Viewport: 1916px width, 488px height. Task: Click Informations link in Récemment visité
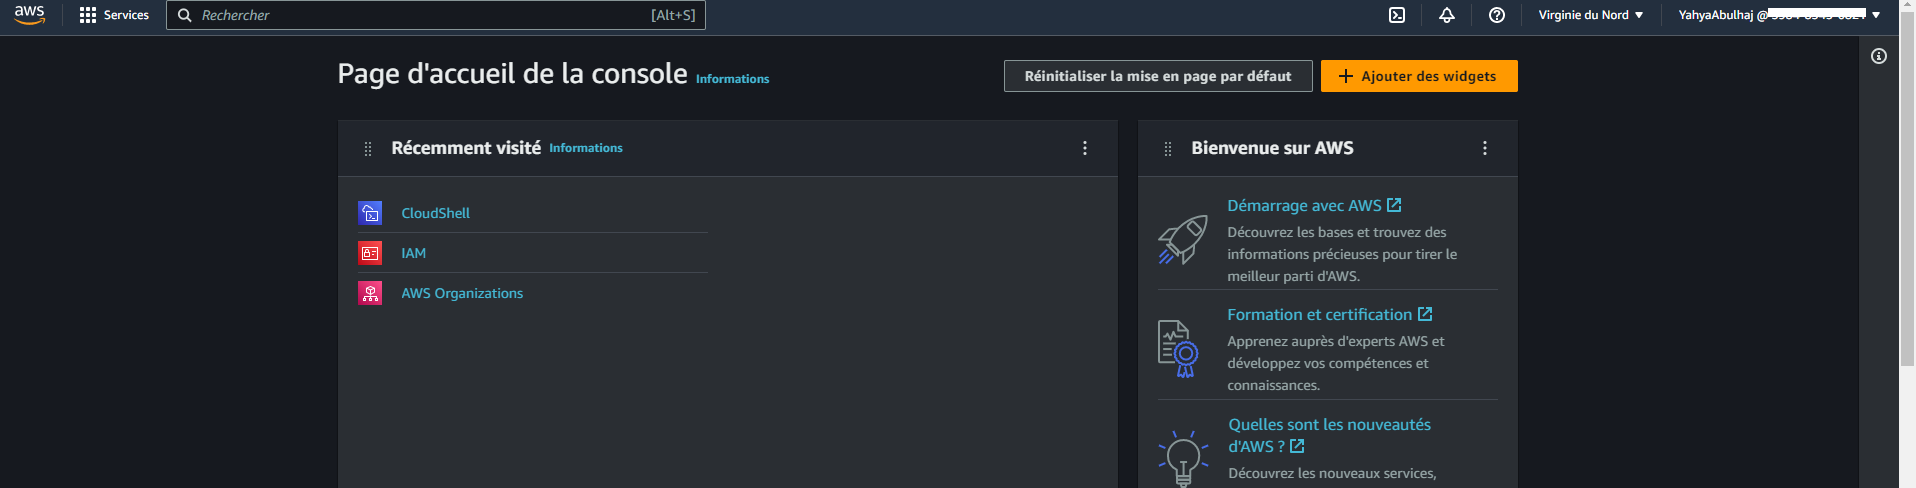[x=586, y=148]
